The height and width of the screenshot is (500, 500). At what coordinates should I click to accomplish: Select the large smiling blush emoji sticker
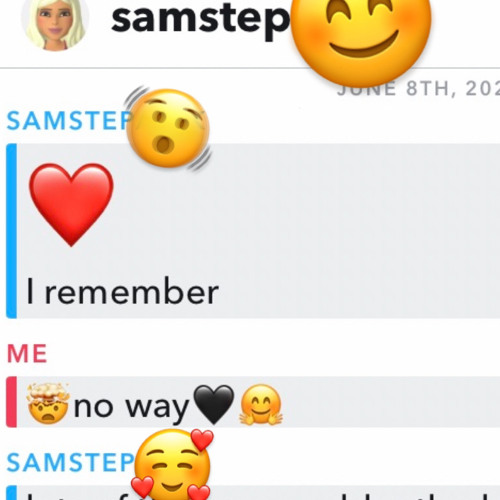pyautogui.click(x=361, y=38)
